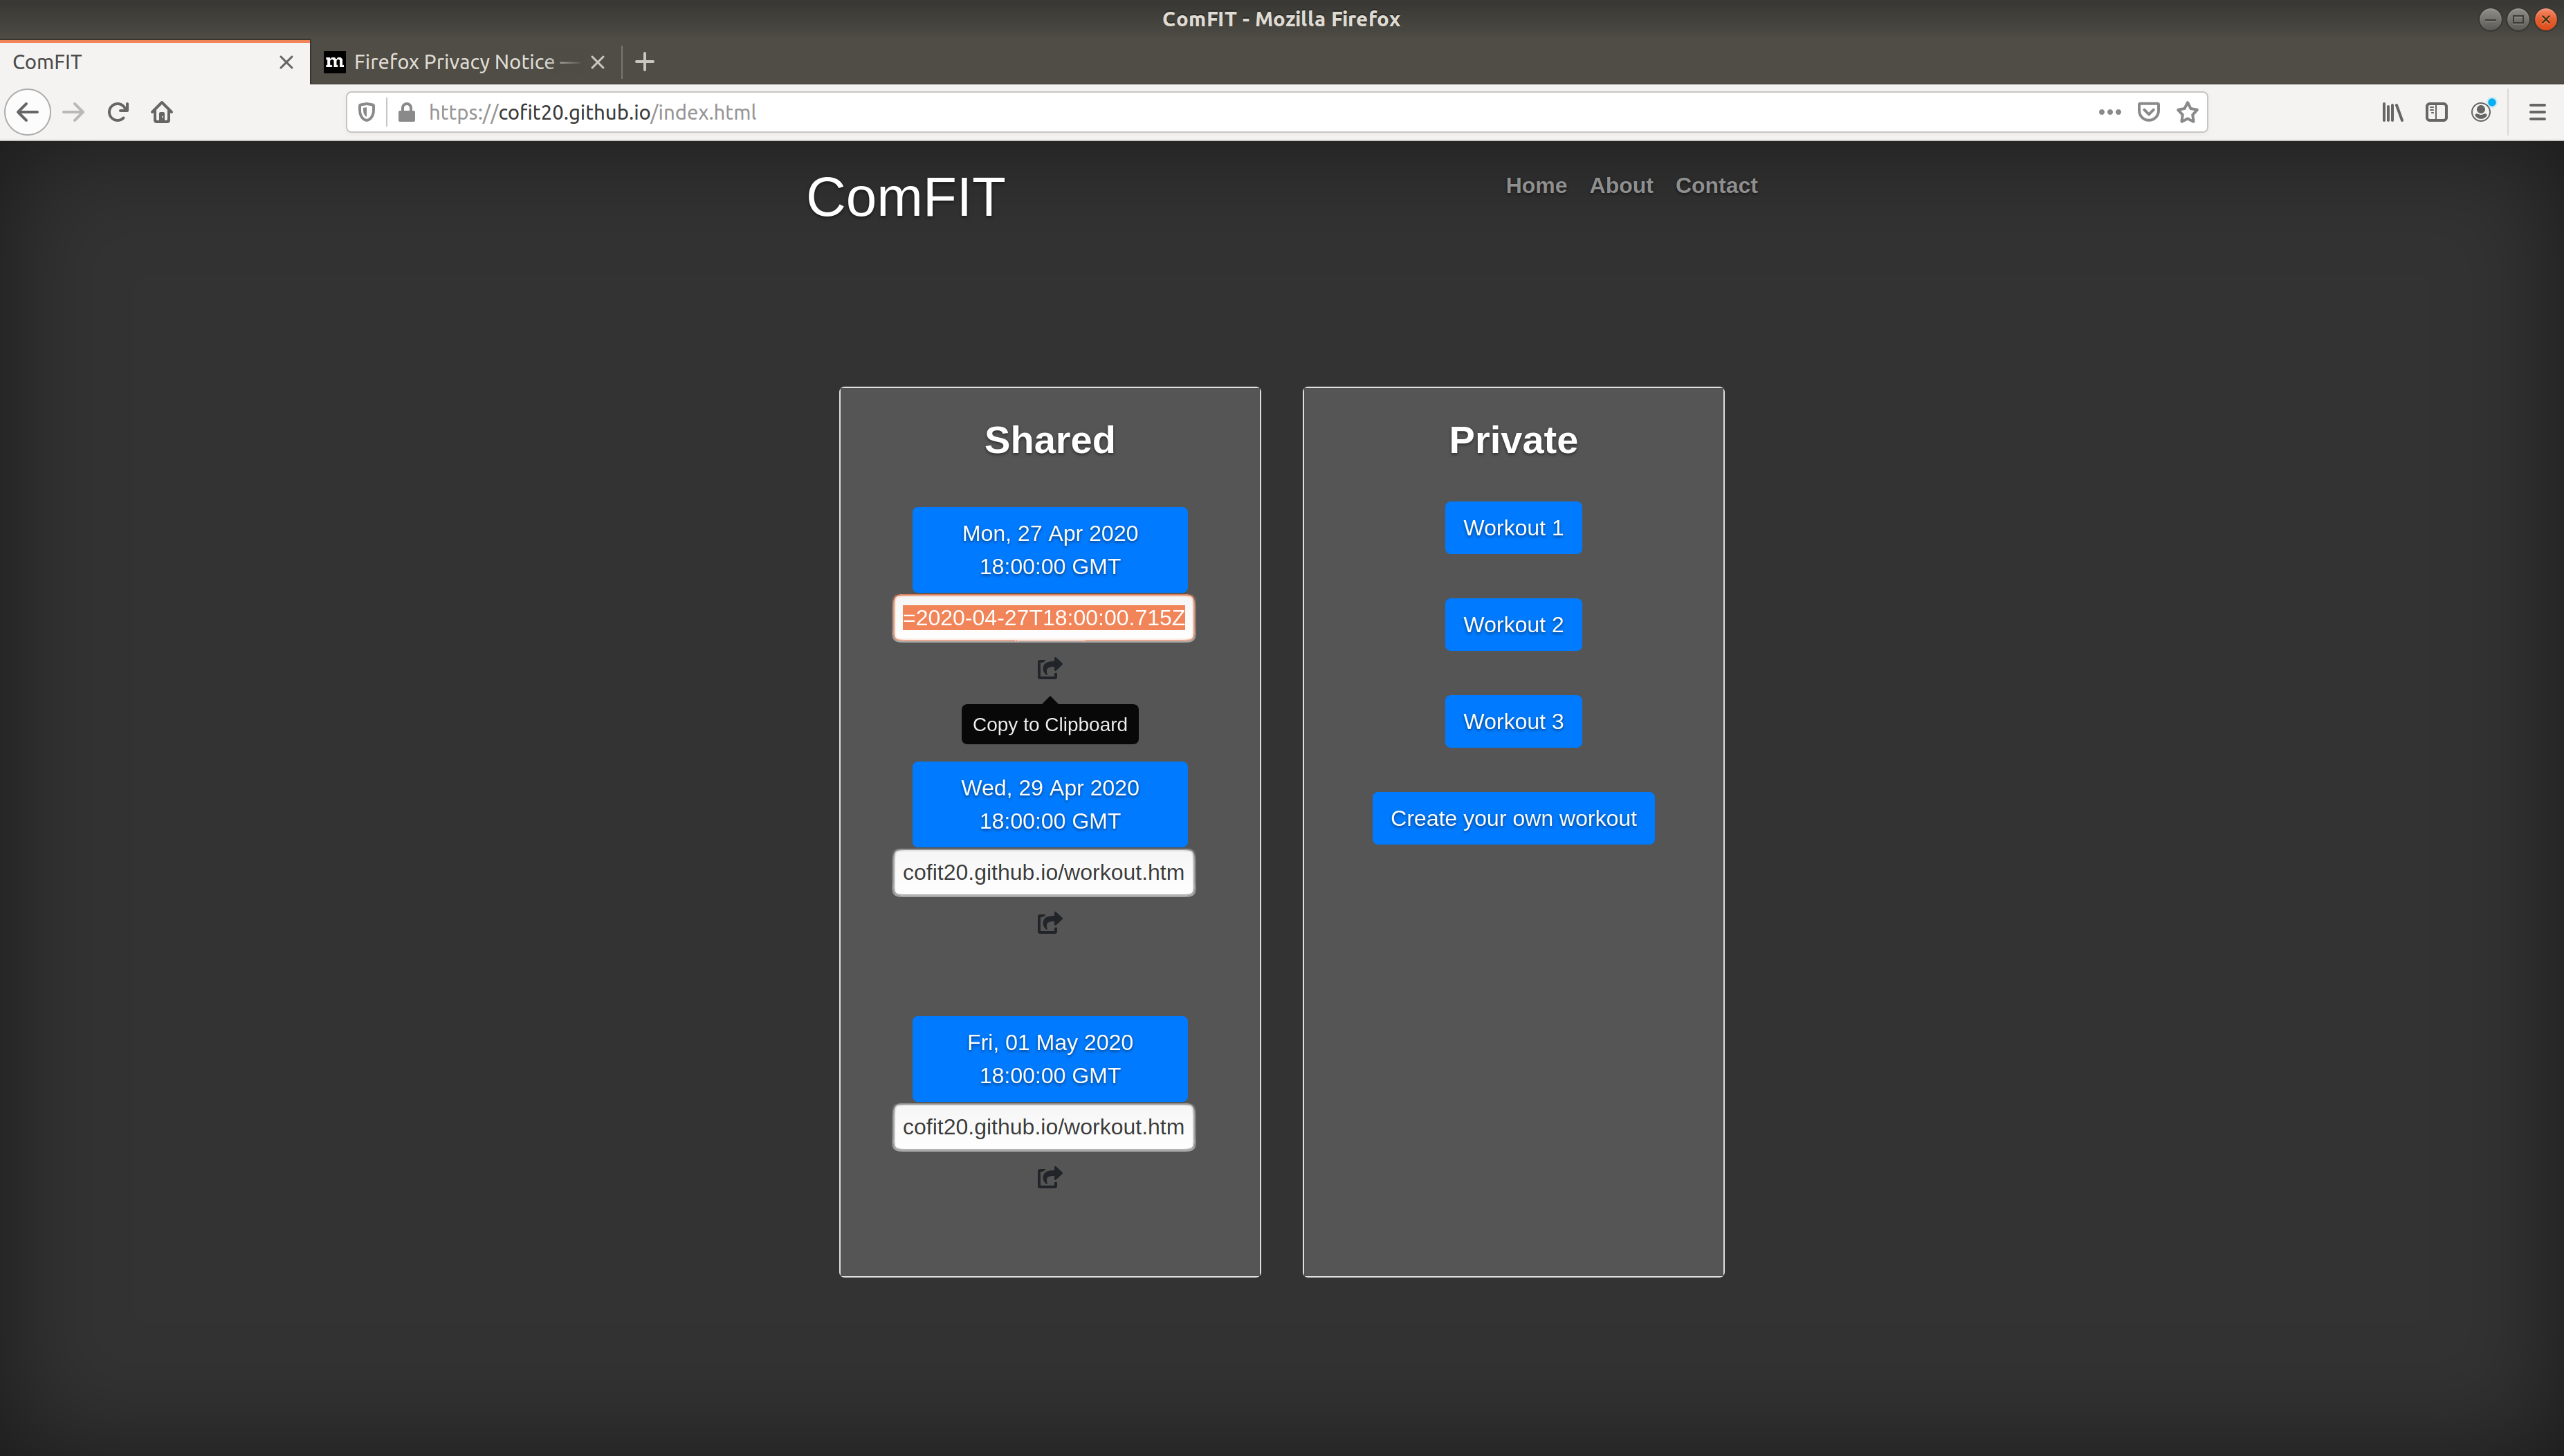
Task: Open Firefox hamburger application menu
Action: pyautogui.click(x=2537, y=112)
